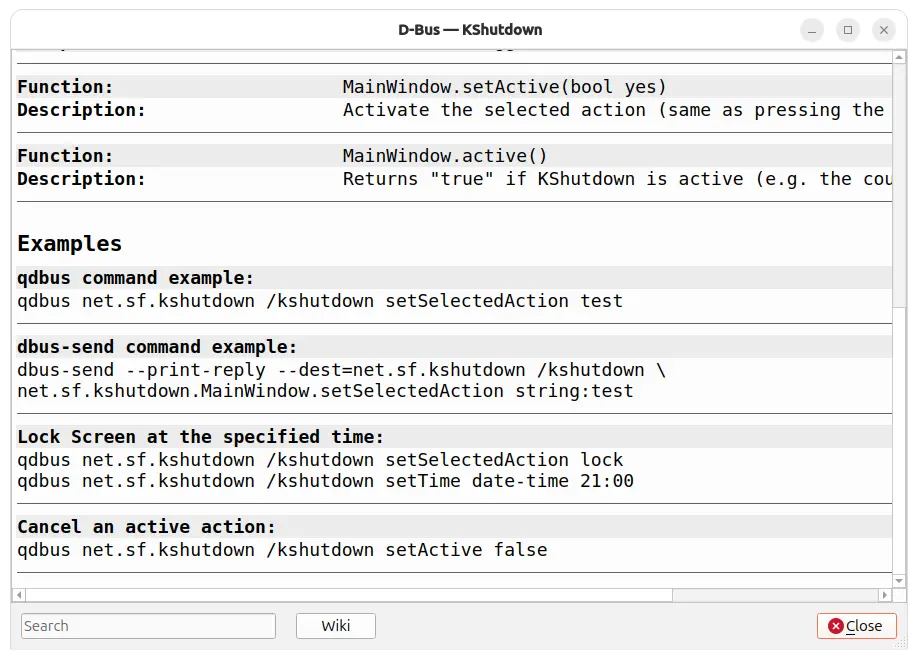
Task: Click the "dbus-send command example:" heading
Action: [157, 348]
